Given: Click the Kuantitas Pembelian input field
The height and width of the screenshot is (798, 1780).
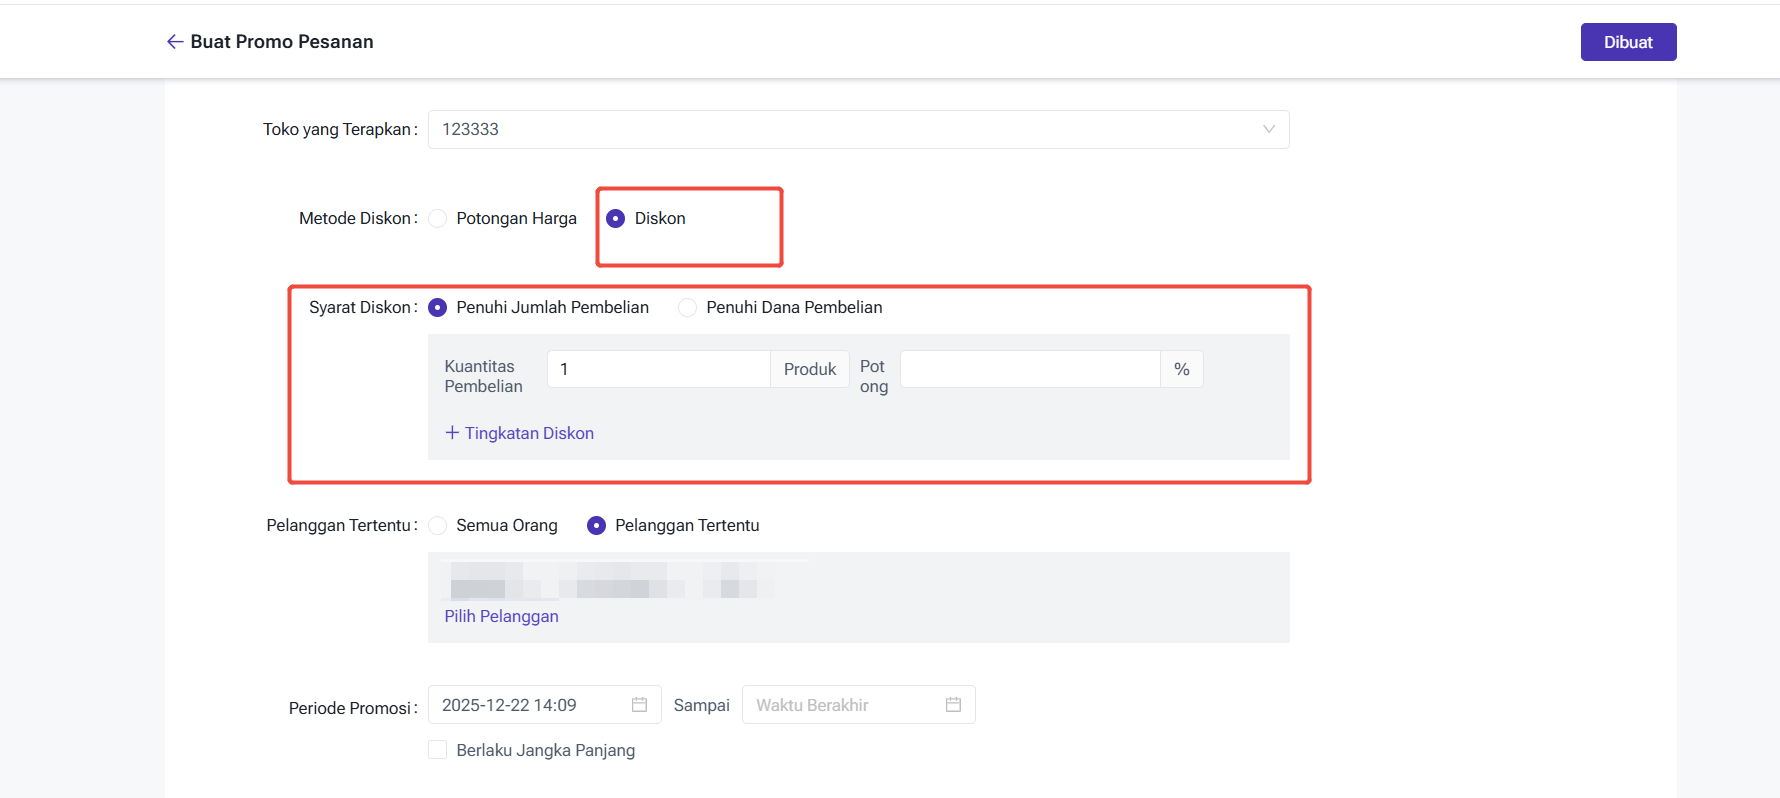Looking at the screenshot, I should tap(658, 369).
